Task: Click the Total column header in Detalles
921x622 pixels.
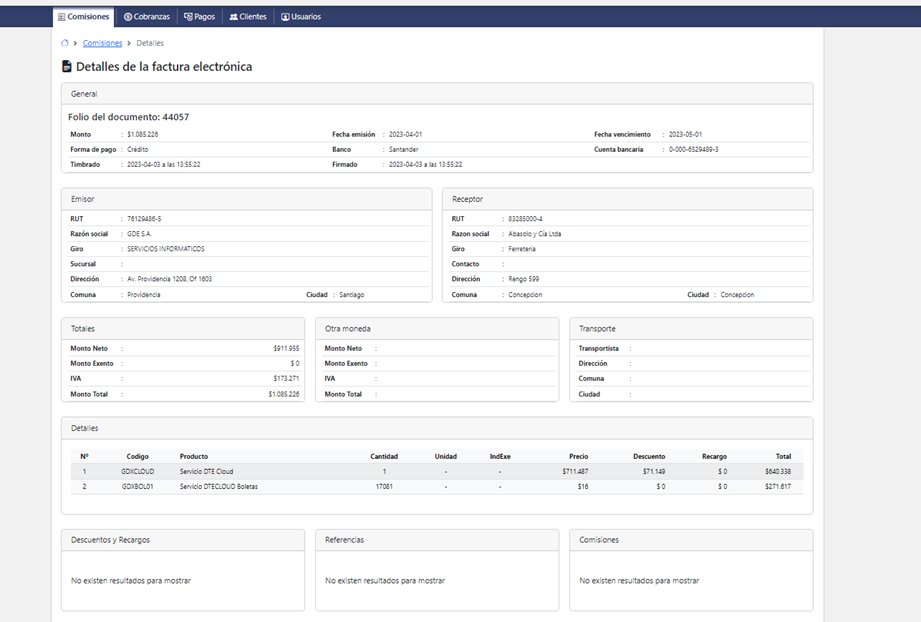Action: (782, 456)
